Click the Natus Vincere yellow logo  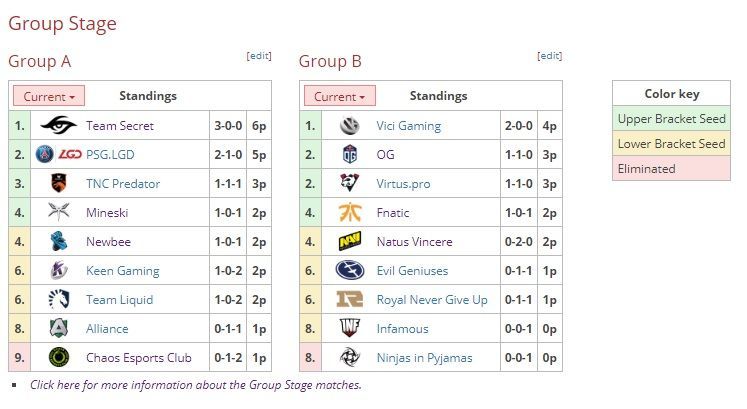350,241
